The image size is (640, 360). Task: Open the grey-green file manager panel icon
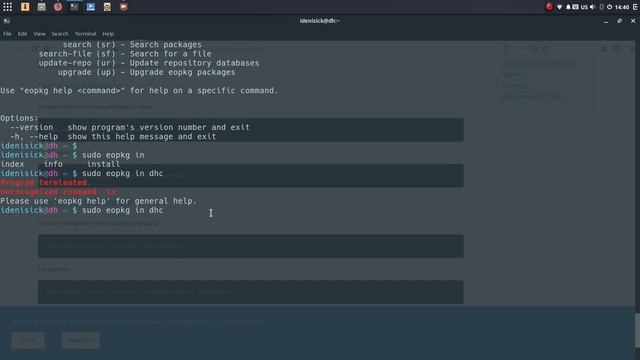pos(42,7)
